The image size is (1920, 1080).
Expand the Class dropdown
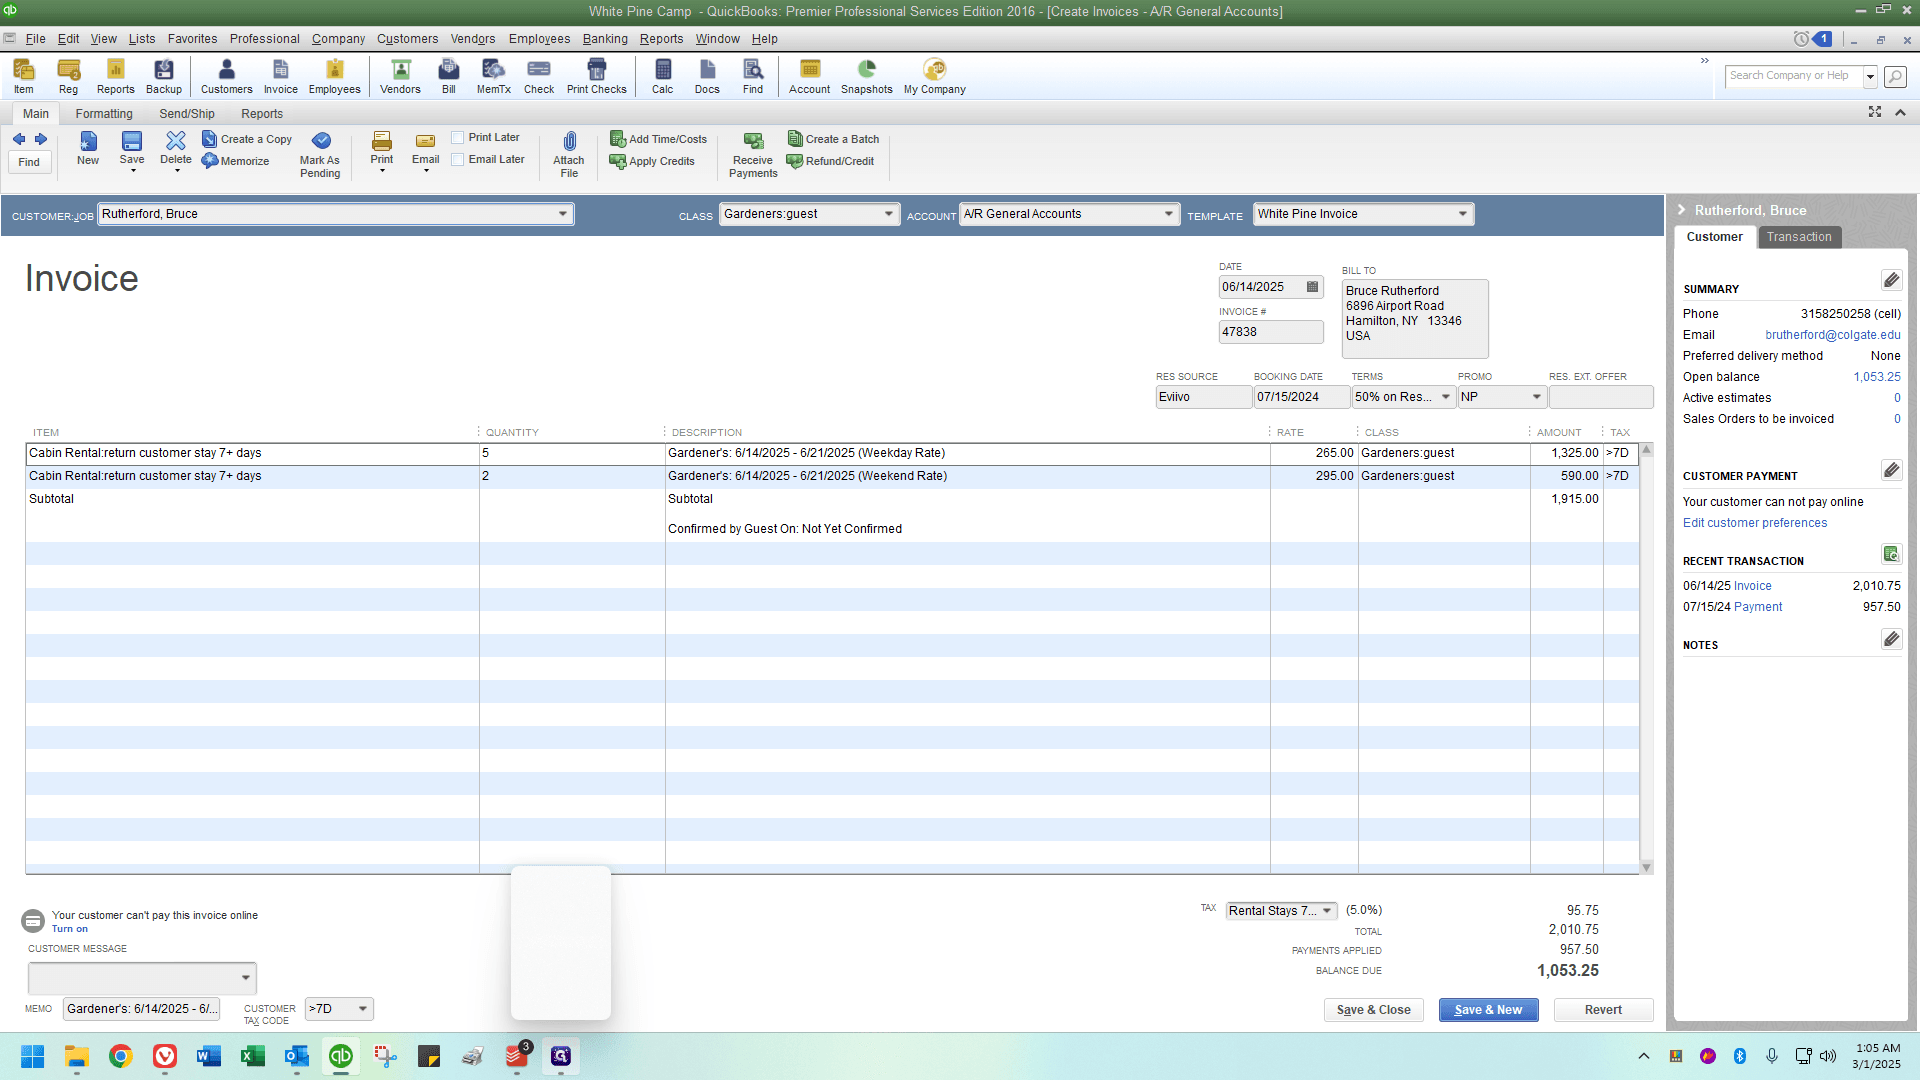coord(889,214)
